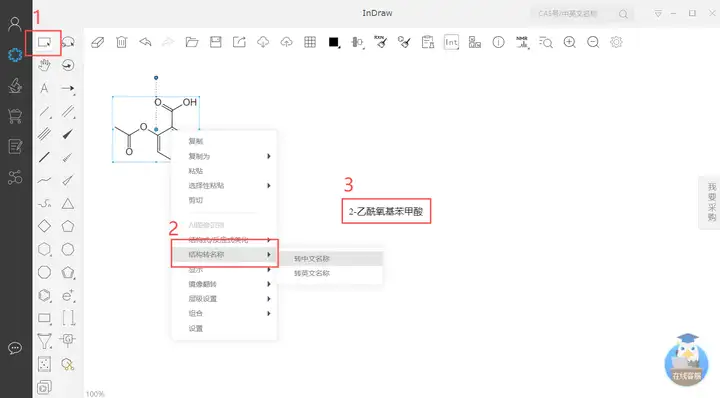Zoom in with the plus magnifier
The height and width of the screenshot is (398, 720).
coord(569,42)
